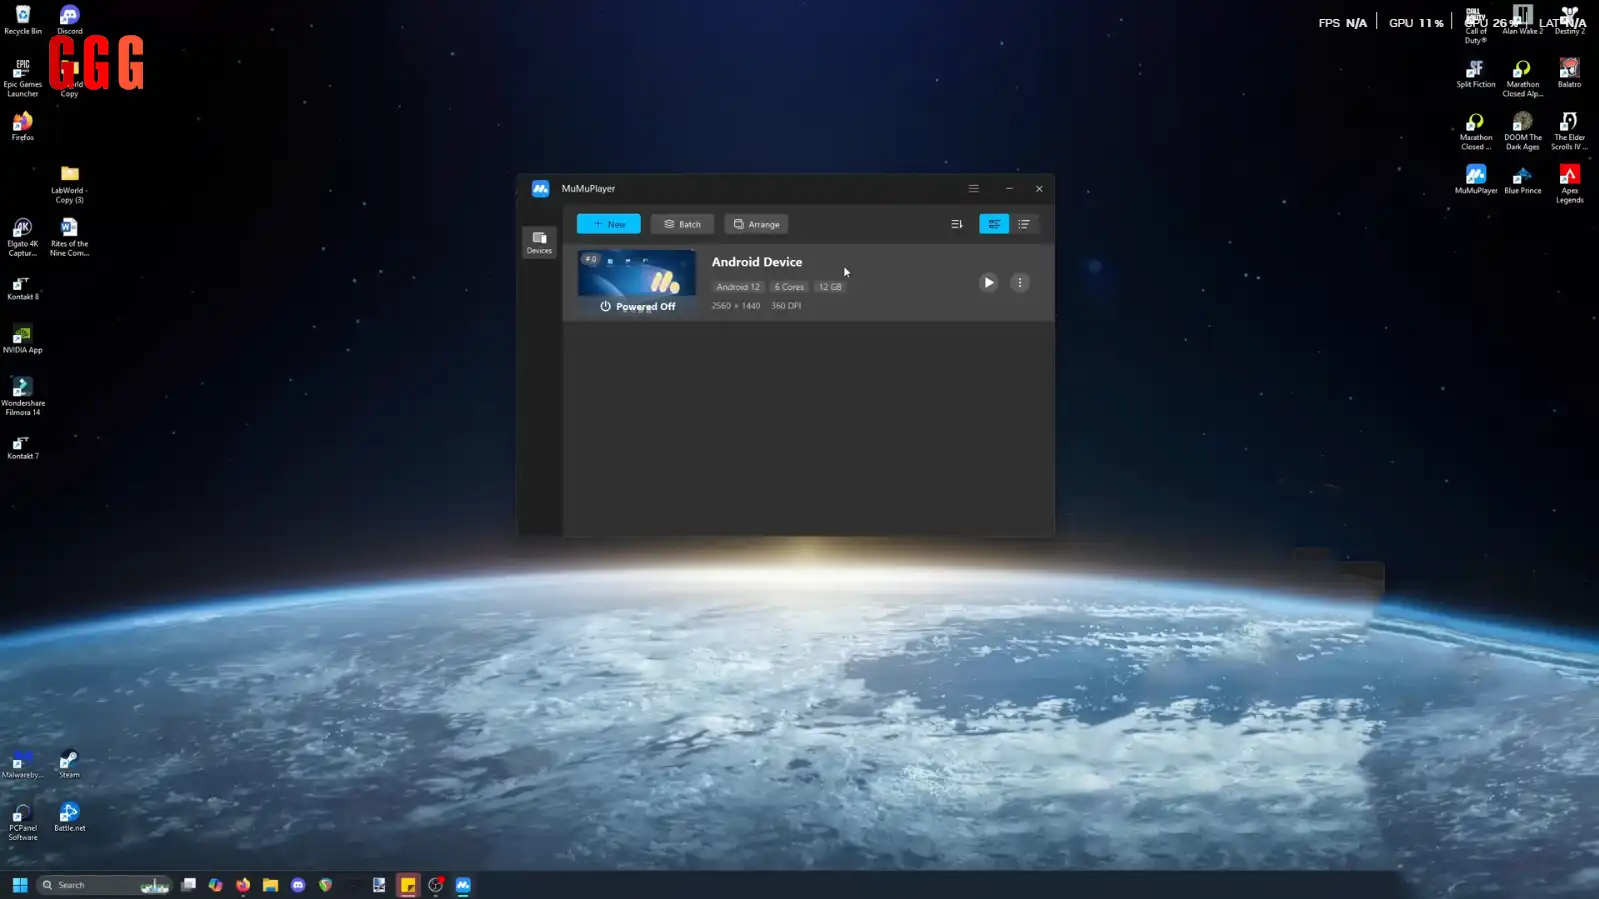The height and width of the screenshot is (899, 1599).
Task: Open the Batch operations button
Action: coord(682,224)
